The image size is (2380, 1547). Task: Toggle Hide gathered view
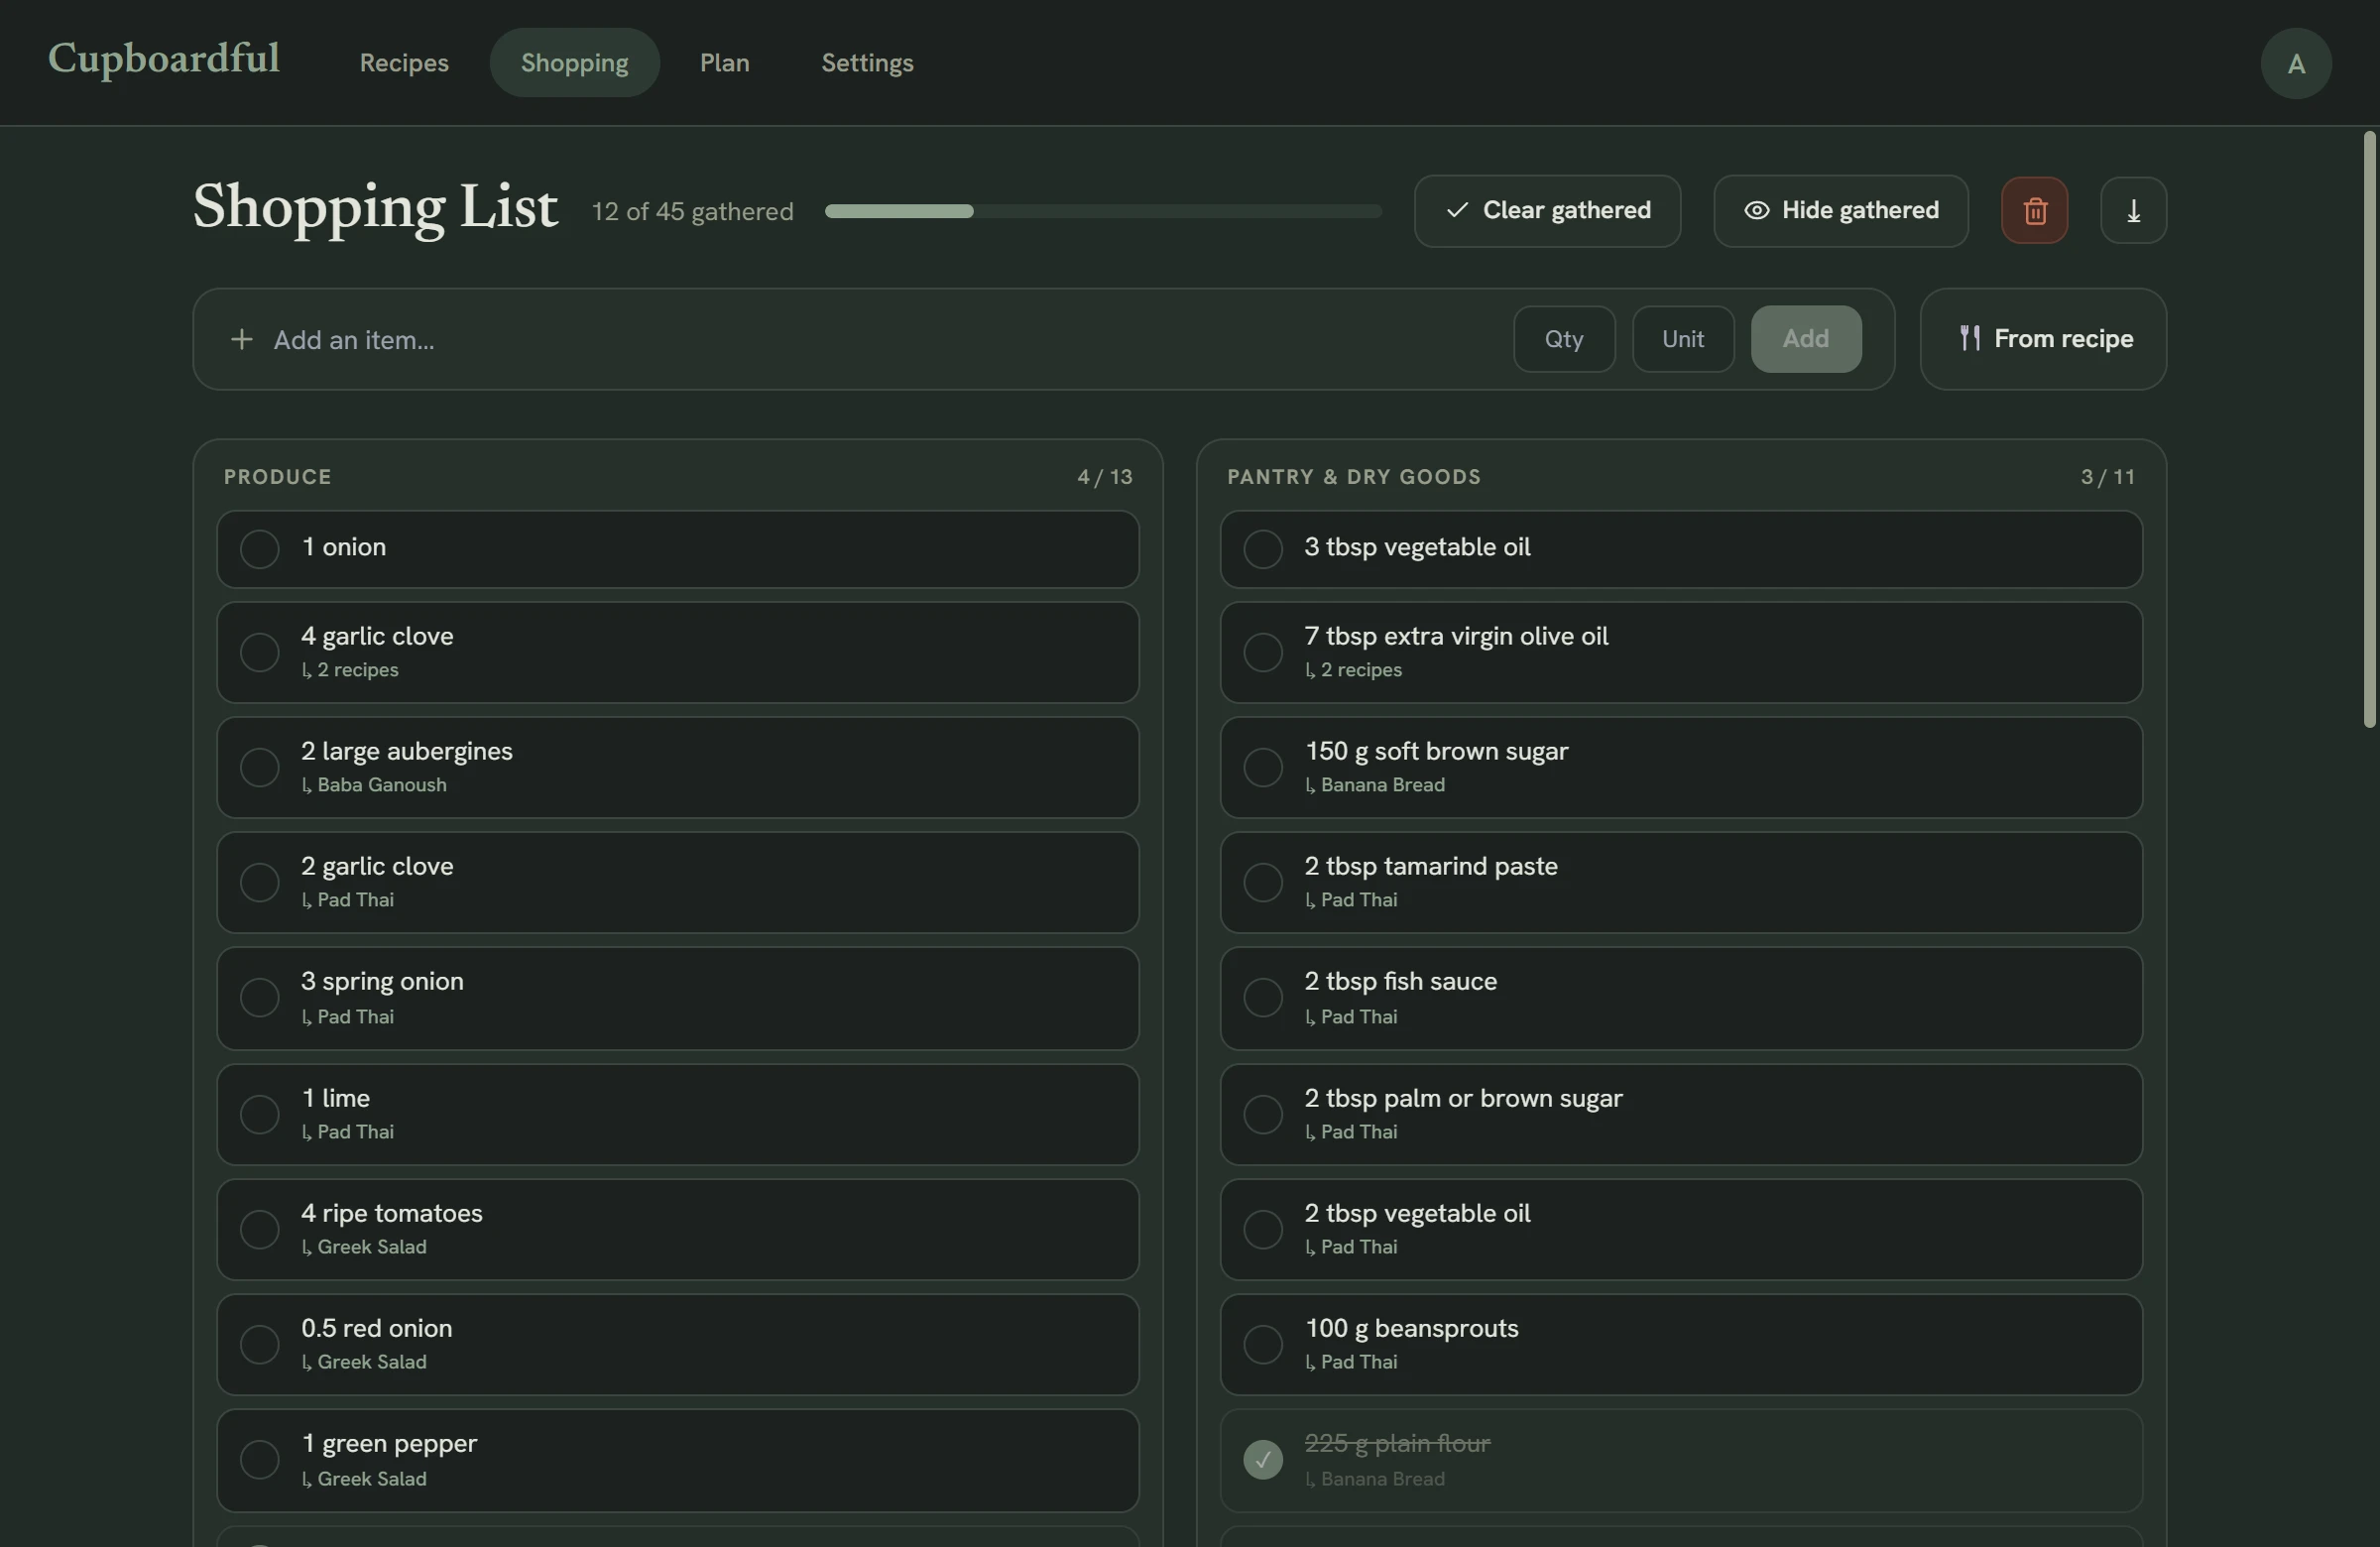pyautogui.click(x=1841, y=211)
